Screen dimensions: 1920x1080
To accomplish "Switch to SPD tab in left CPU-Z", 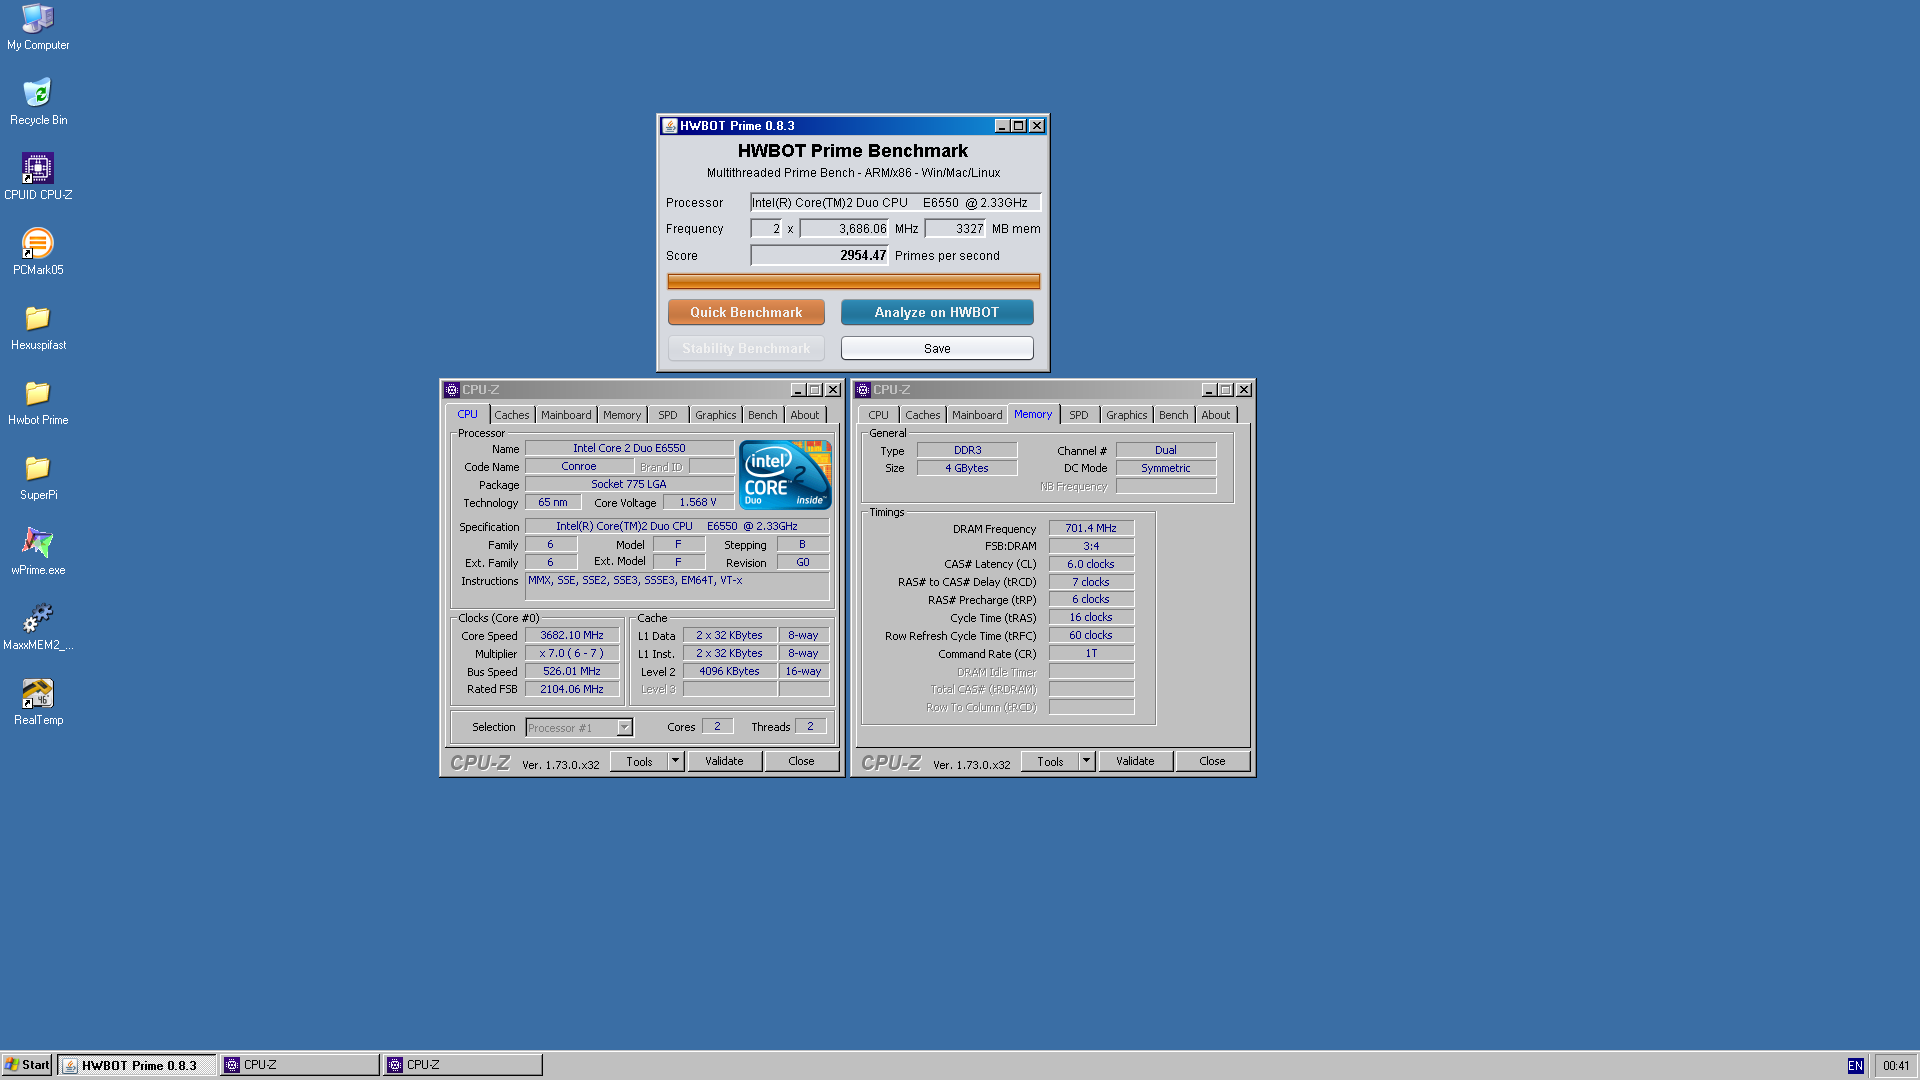I will click(x=668, y=415).
